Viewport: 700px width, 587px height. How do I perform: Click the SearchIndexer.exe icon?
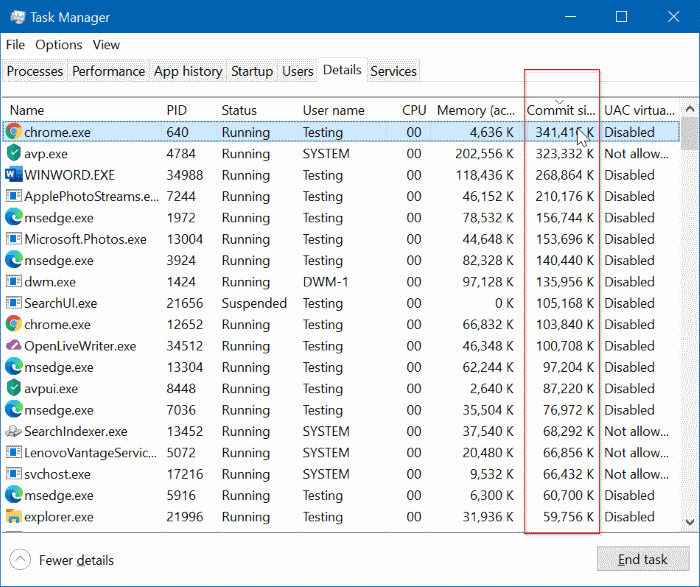click(14, 431)
